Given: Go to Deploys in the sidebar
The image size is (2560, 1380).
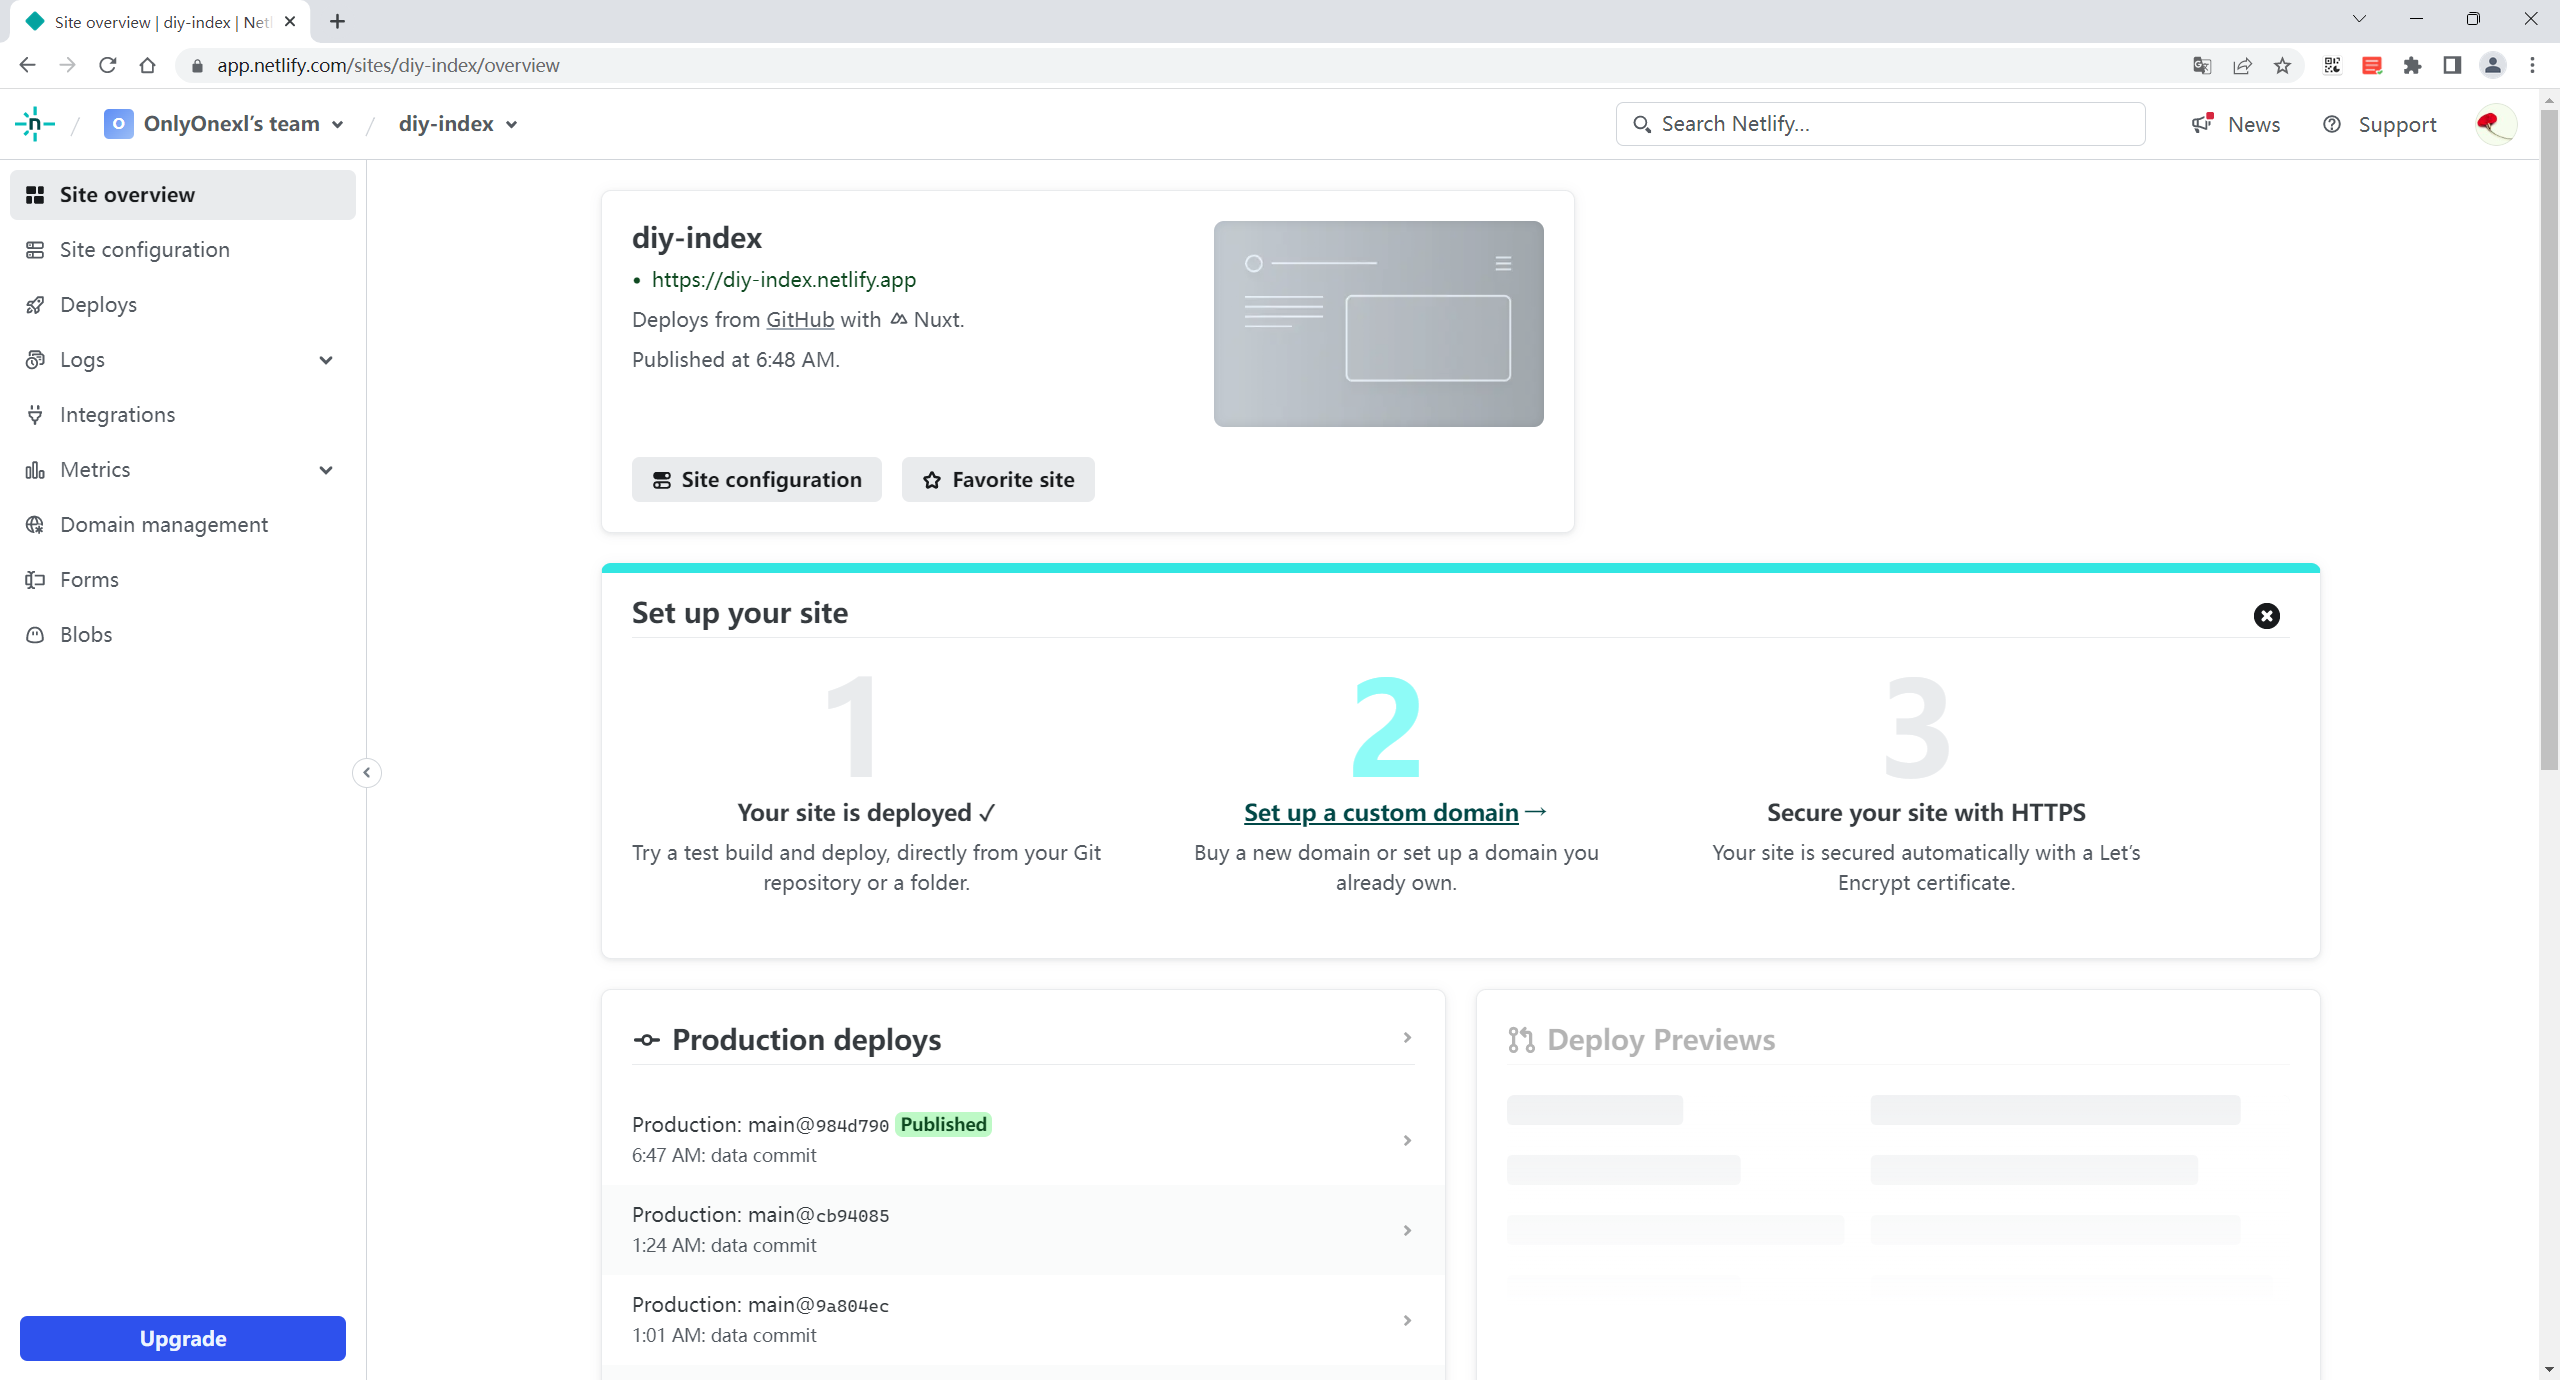Looking at the screenshot, I should pyautogui.click(x=183, y=305).
